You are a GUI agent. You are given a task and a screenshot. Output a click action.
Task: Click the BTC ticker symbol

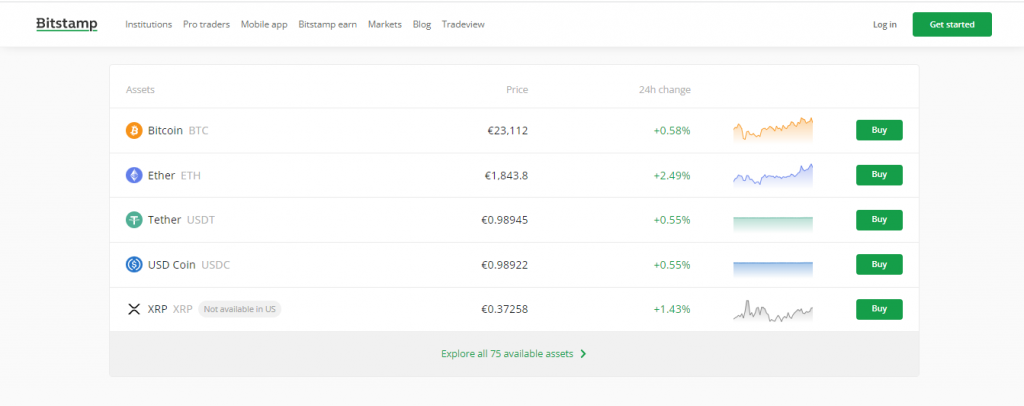[199, 131]
